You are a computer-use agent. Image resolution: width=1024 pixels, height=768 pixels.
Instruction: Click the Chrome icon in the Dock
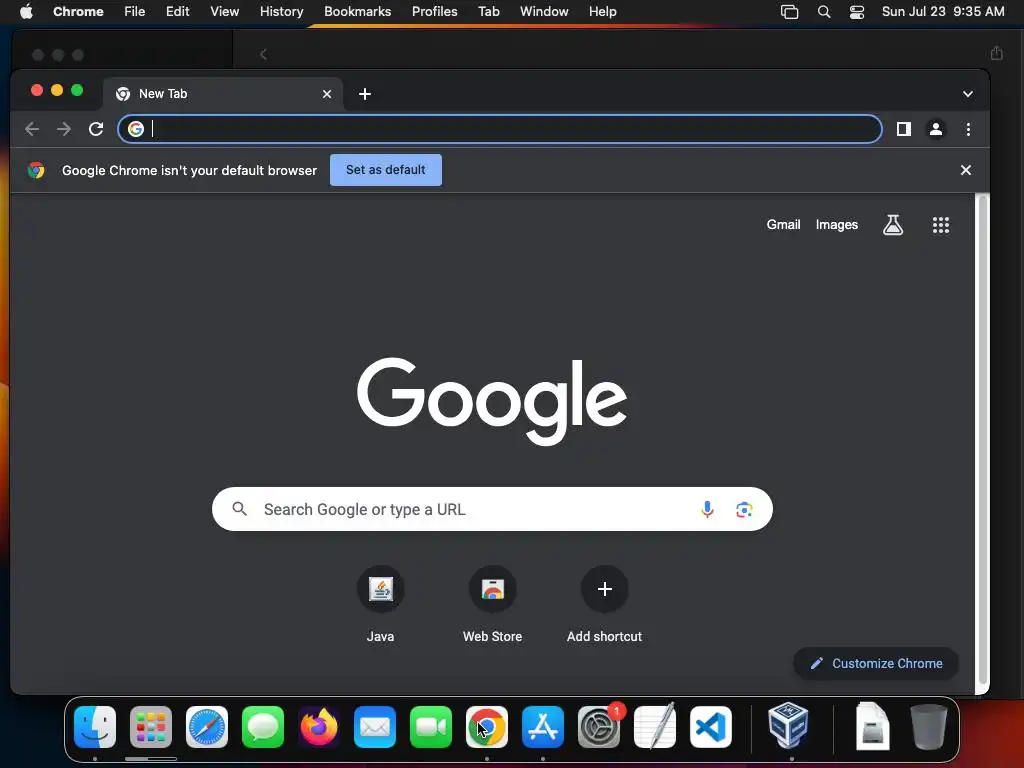tap(487, 727)
